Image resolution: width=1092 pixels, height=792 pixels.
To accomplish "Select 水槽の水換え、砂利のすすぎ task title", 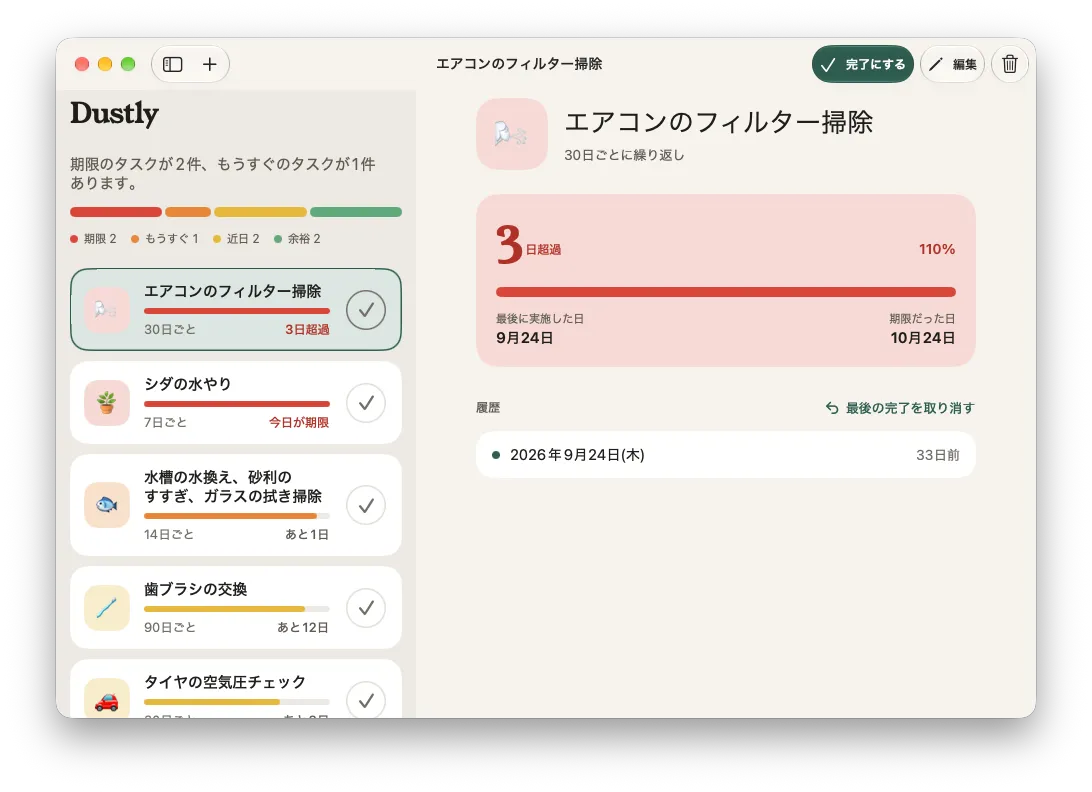I will 233,486.
